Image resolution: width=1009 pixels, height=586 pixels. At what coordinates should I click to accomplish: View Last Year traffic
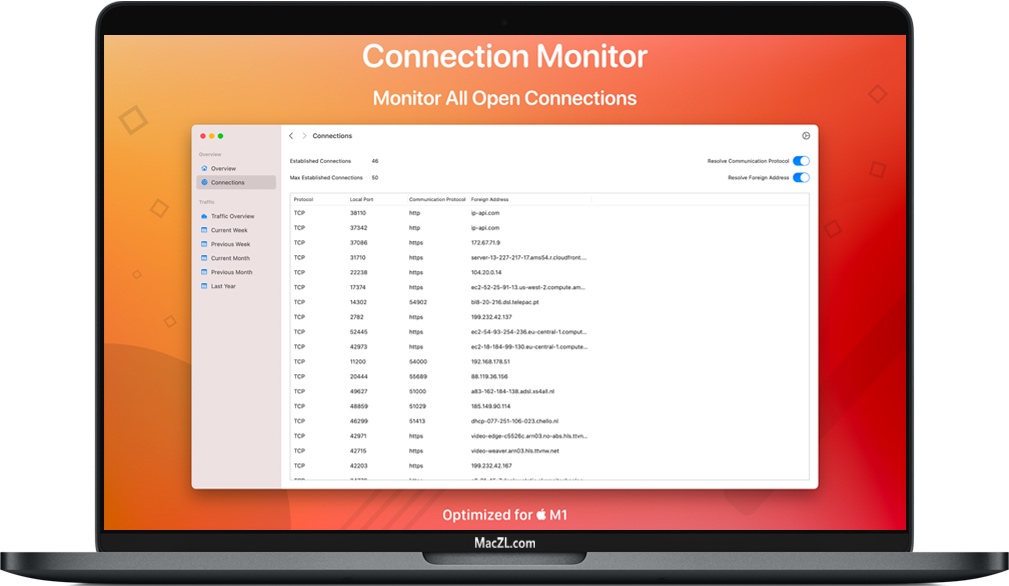(x=236, y=286)
